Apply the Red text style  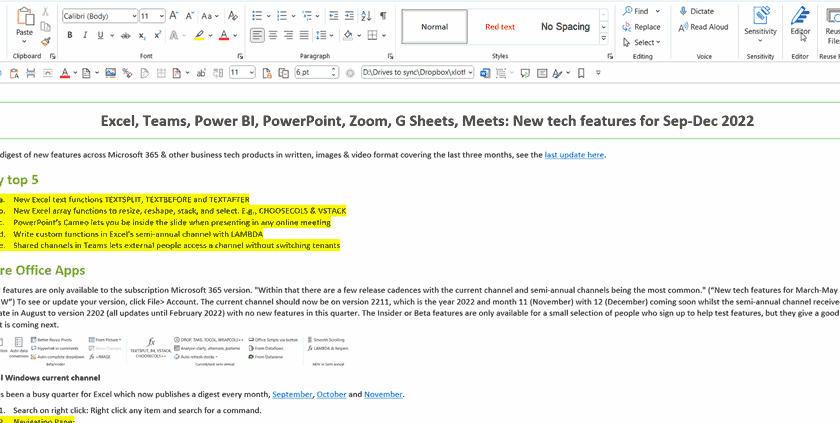point(499,27)
